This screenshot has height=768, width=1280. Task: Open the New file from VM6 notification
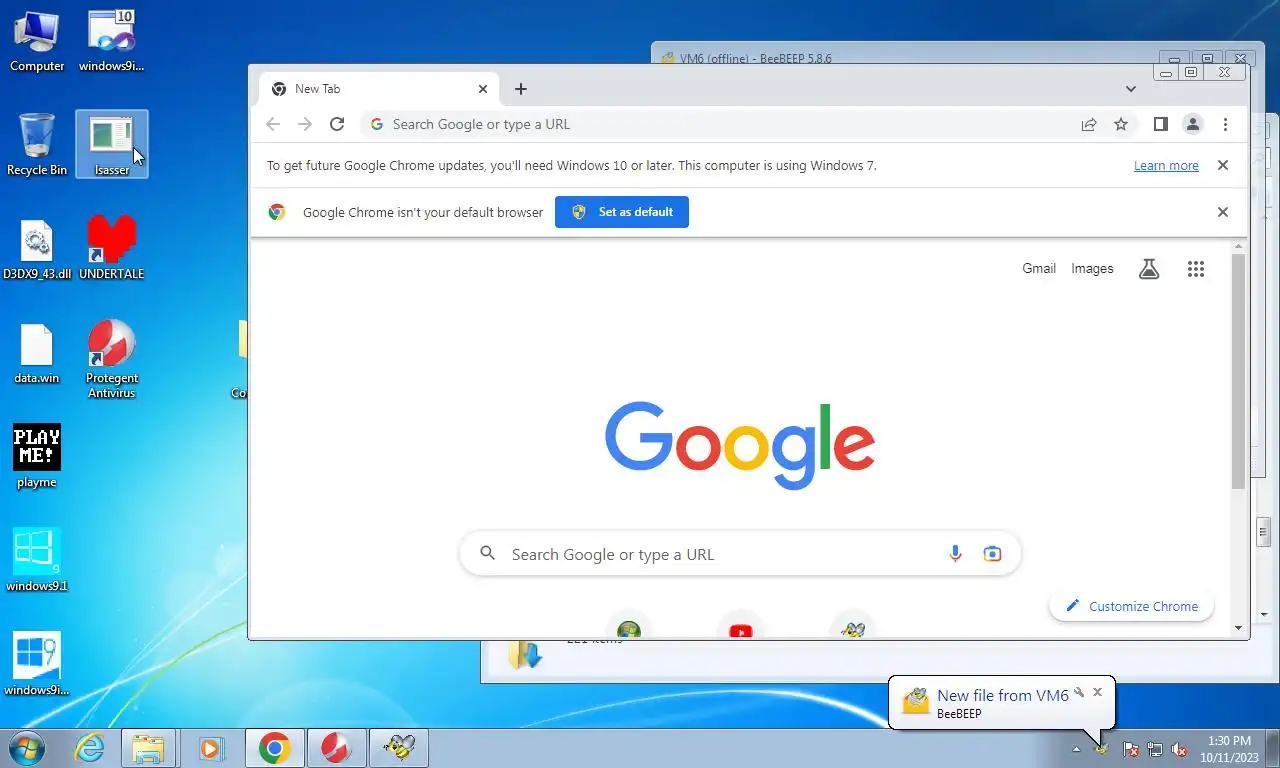(x=1003, y=696)
